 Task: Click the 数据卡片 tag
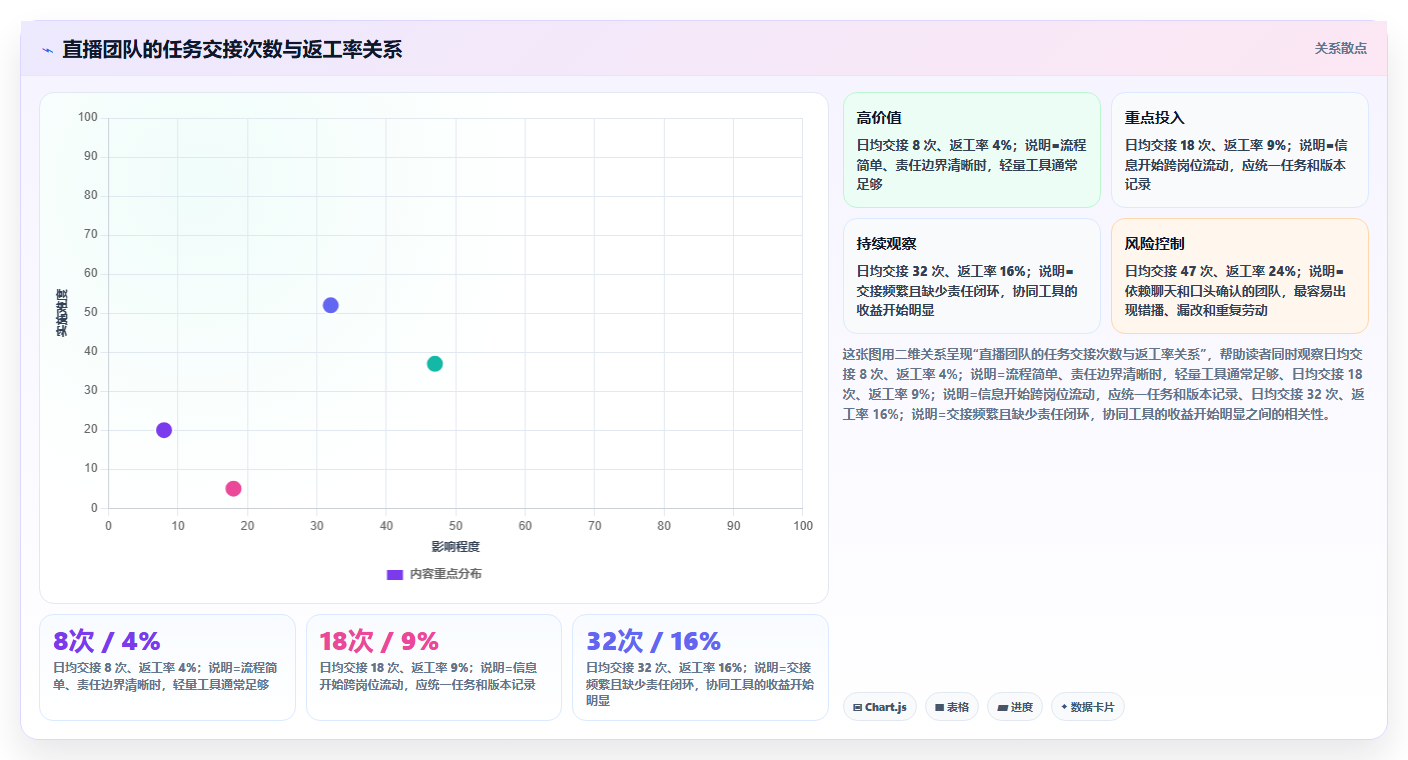[1087, 707]
